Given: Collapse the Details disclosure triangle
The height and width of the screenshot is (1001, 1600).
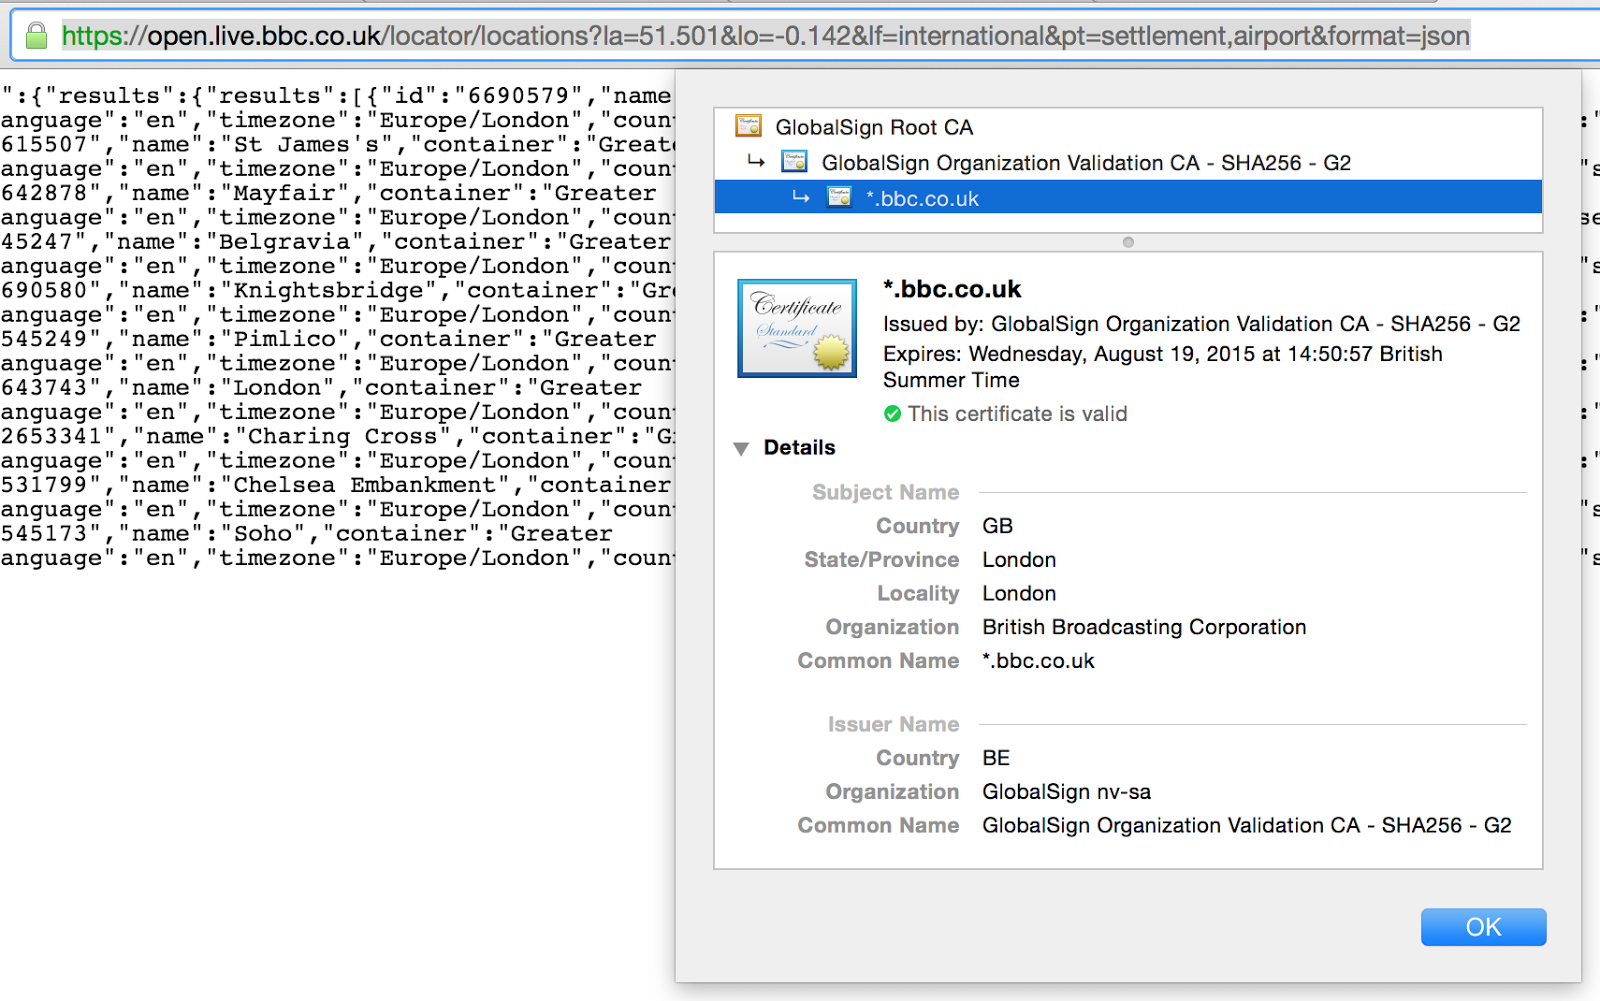Looking at the screenshot, I should pyautogui.click(x=741, y=448).
